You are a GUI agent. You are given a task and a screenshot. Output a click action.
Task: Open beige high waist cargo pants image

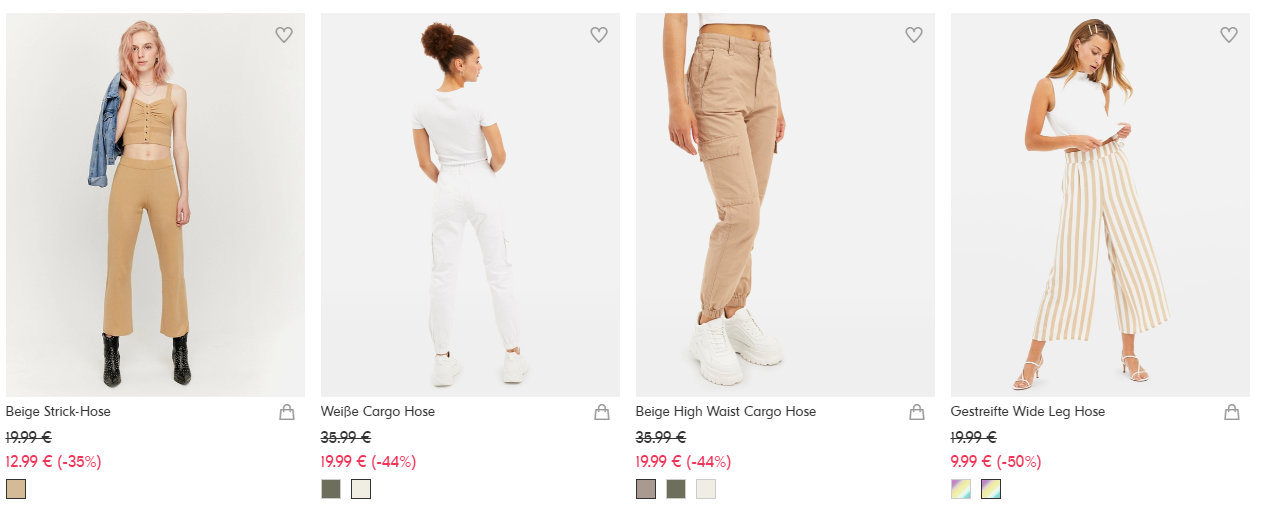point(785,205)
